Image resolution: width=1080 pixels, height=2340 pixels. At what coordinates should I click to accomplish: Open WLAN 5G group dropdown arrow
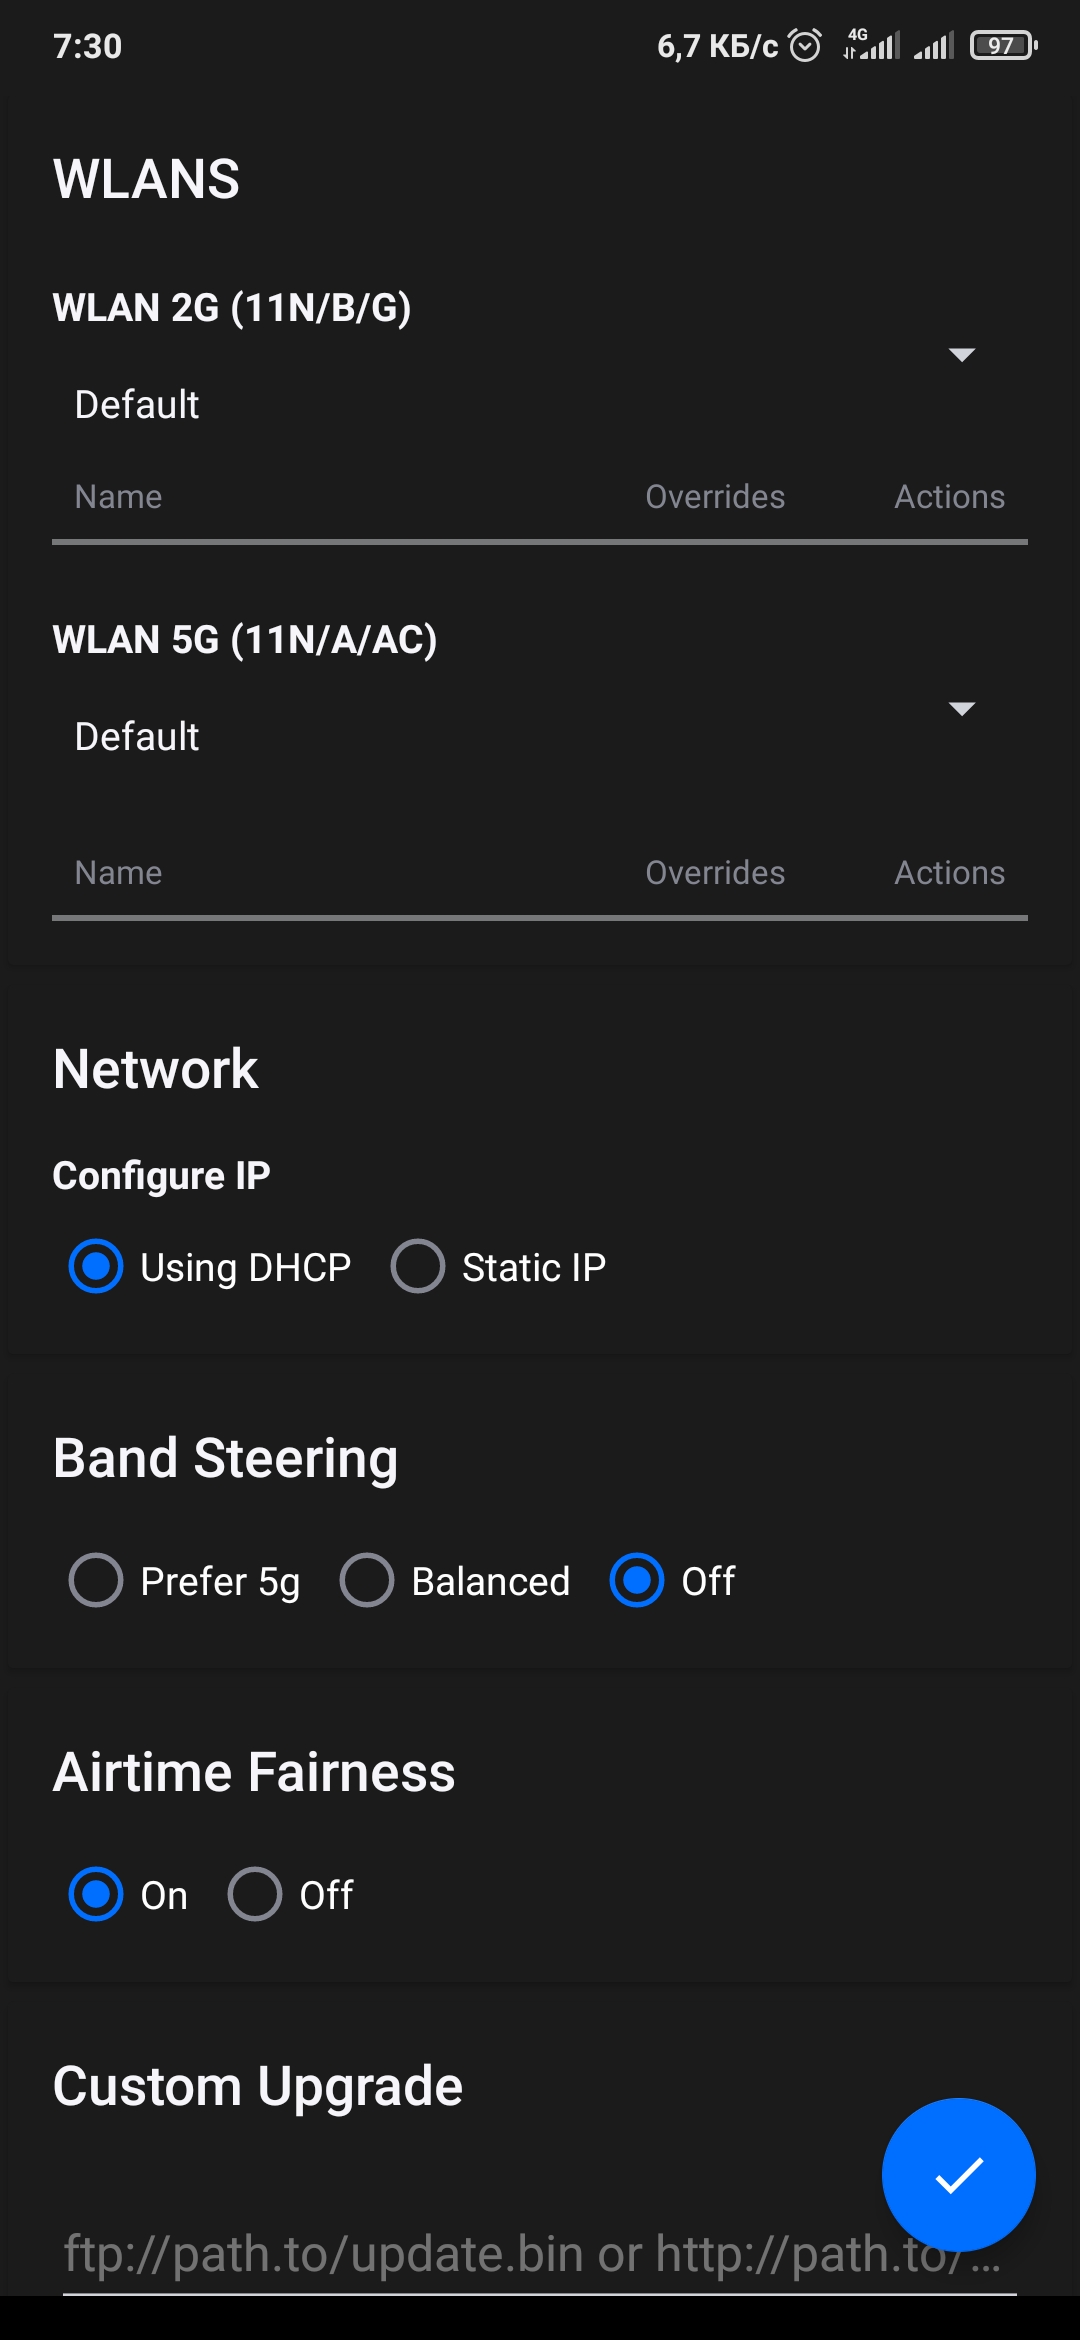pyautogui.click(x=961, y=709)
